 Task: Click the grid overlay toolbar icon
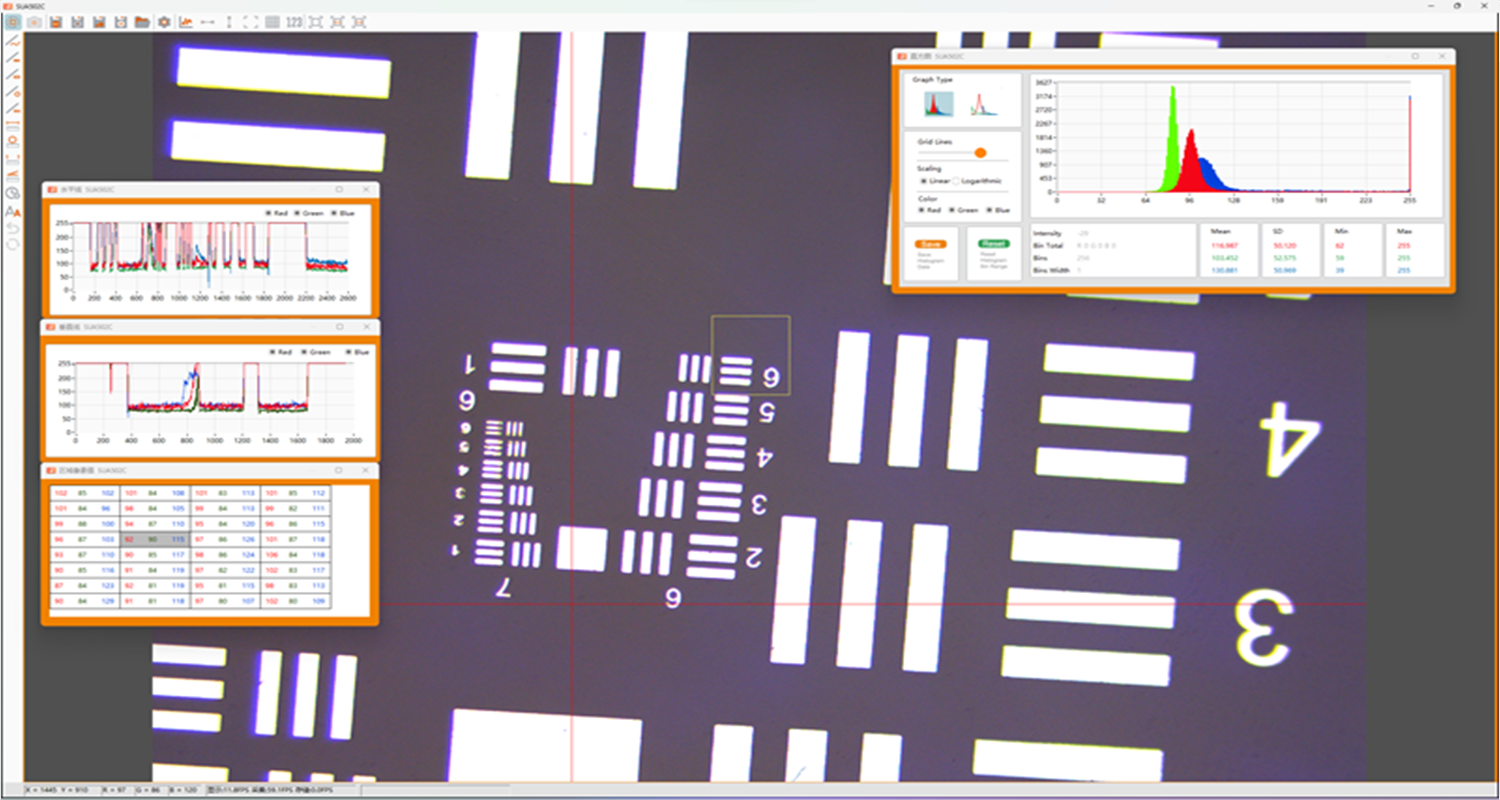272,22
